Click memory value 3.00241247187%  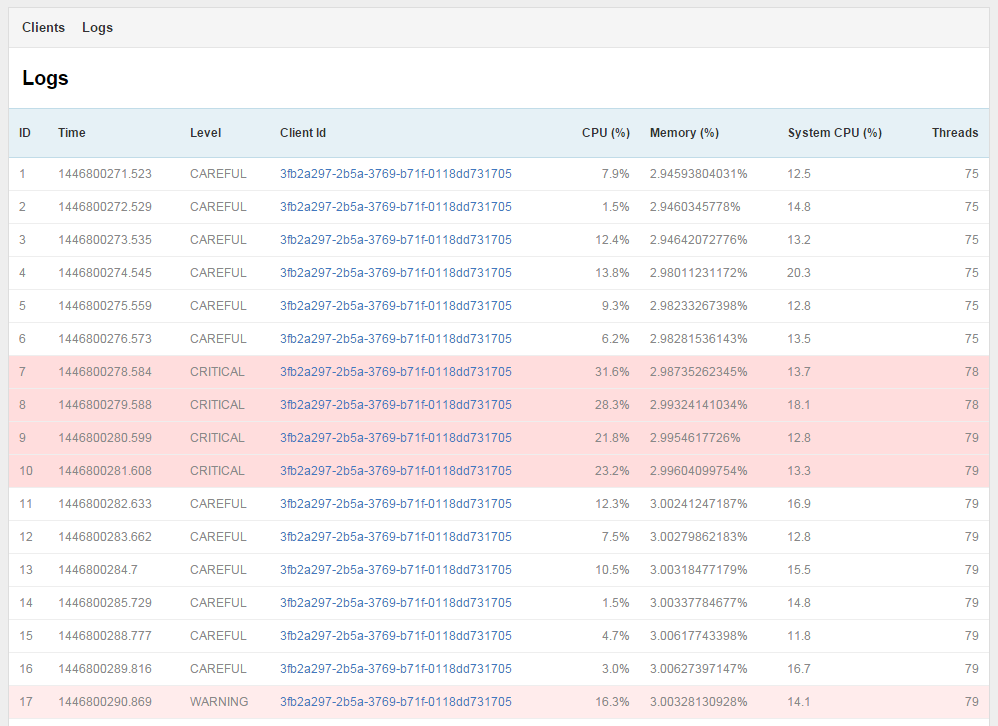click(699, 504)
